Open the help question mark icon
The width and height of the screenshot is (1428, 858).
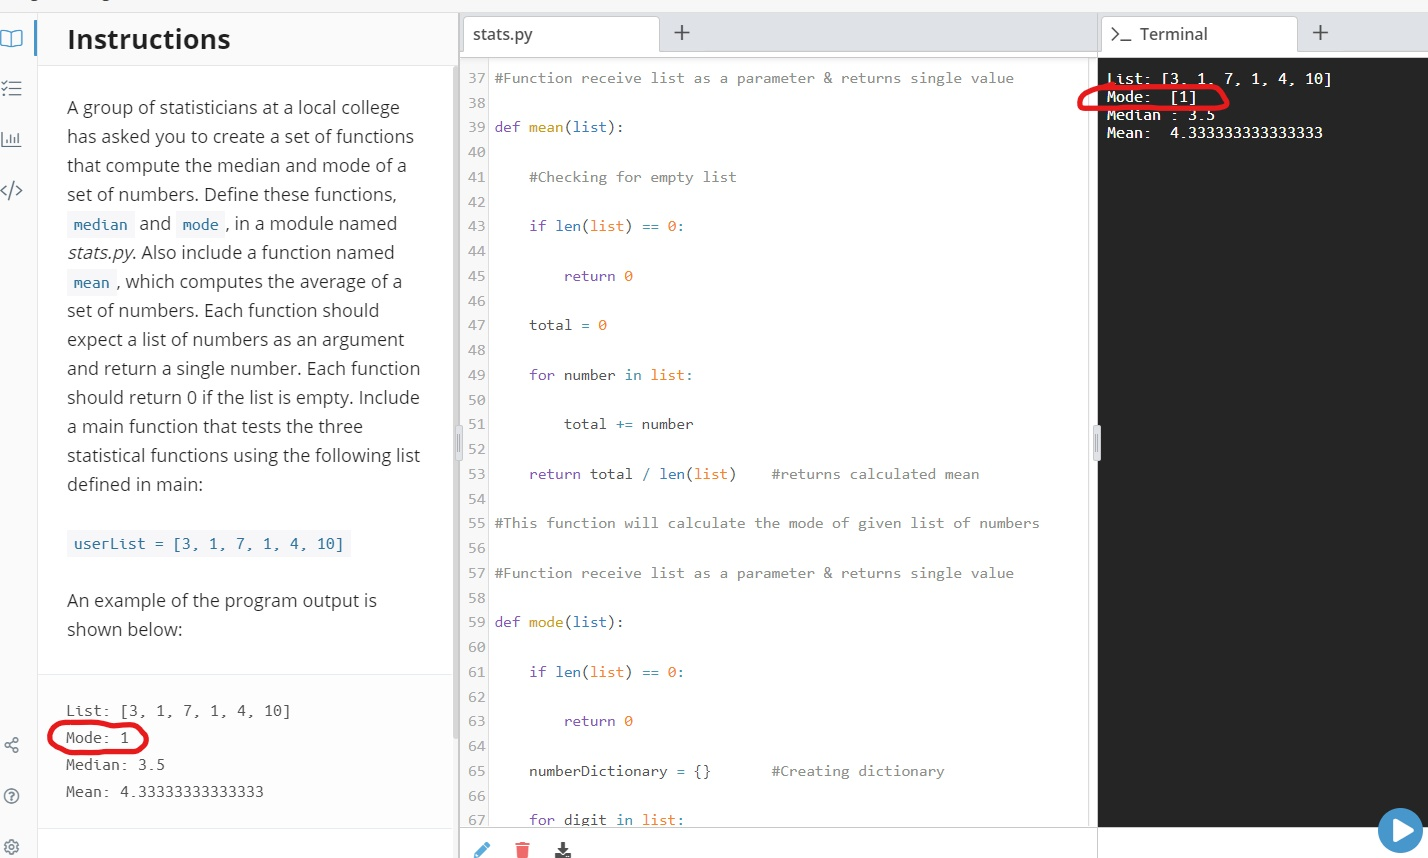[x=11, y=796]
